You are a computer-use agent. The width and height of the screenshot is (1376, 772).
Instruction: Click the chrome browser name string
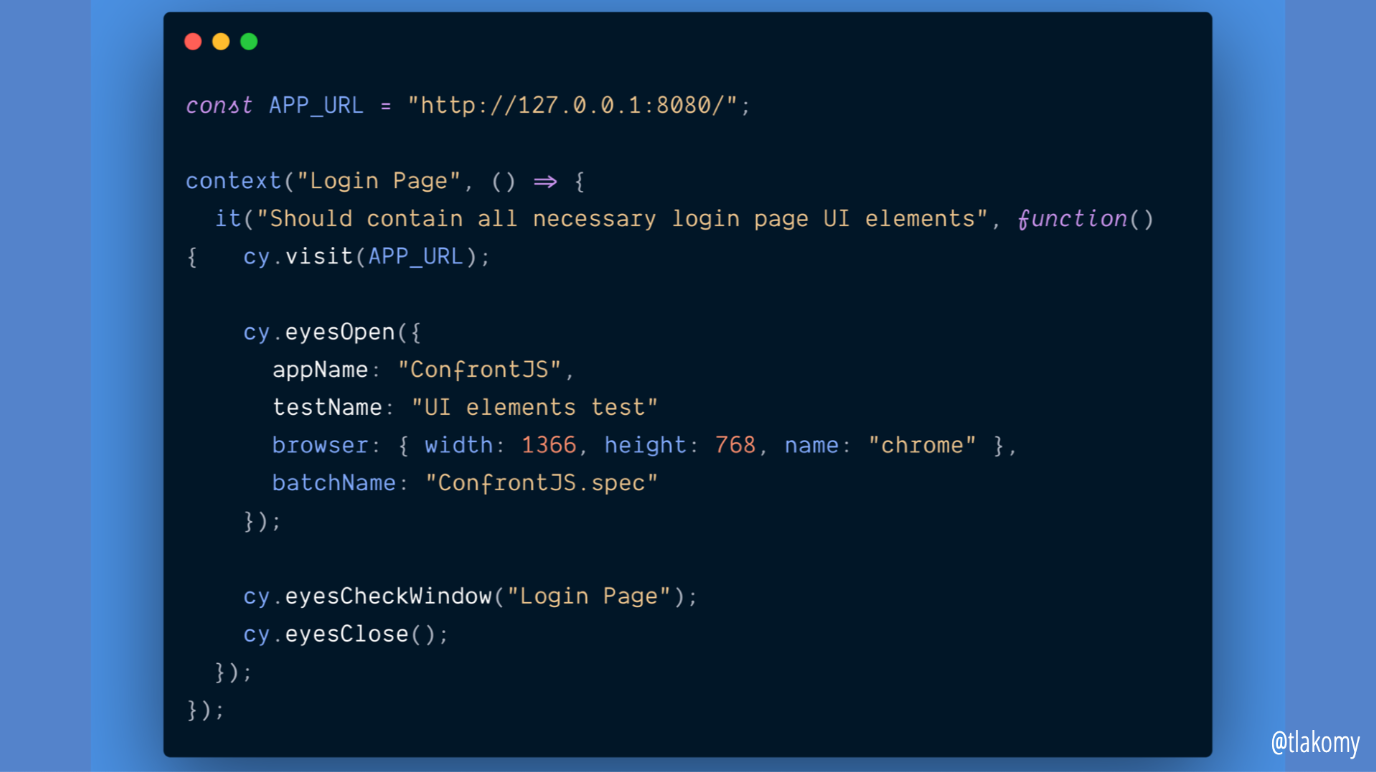pyautogui.click(x=921, y=445)
